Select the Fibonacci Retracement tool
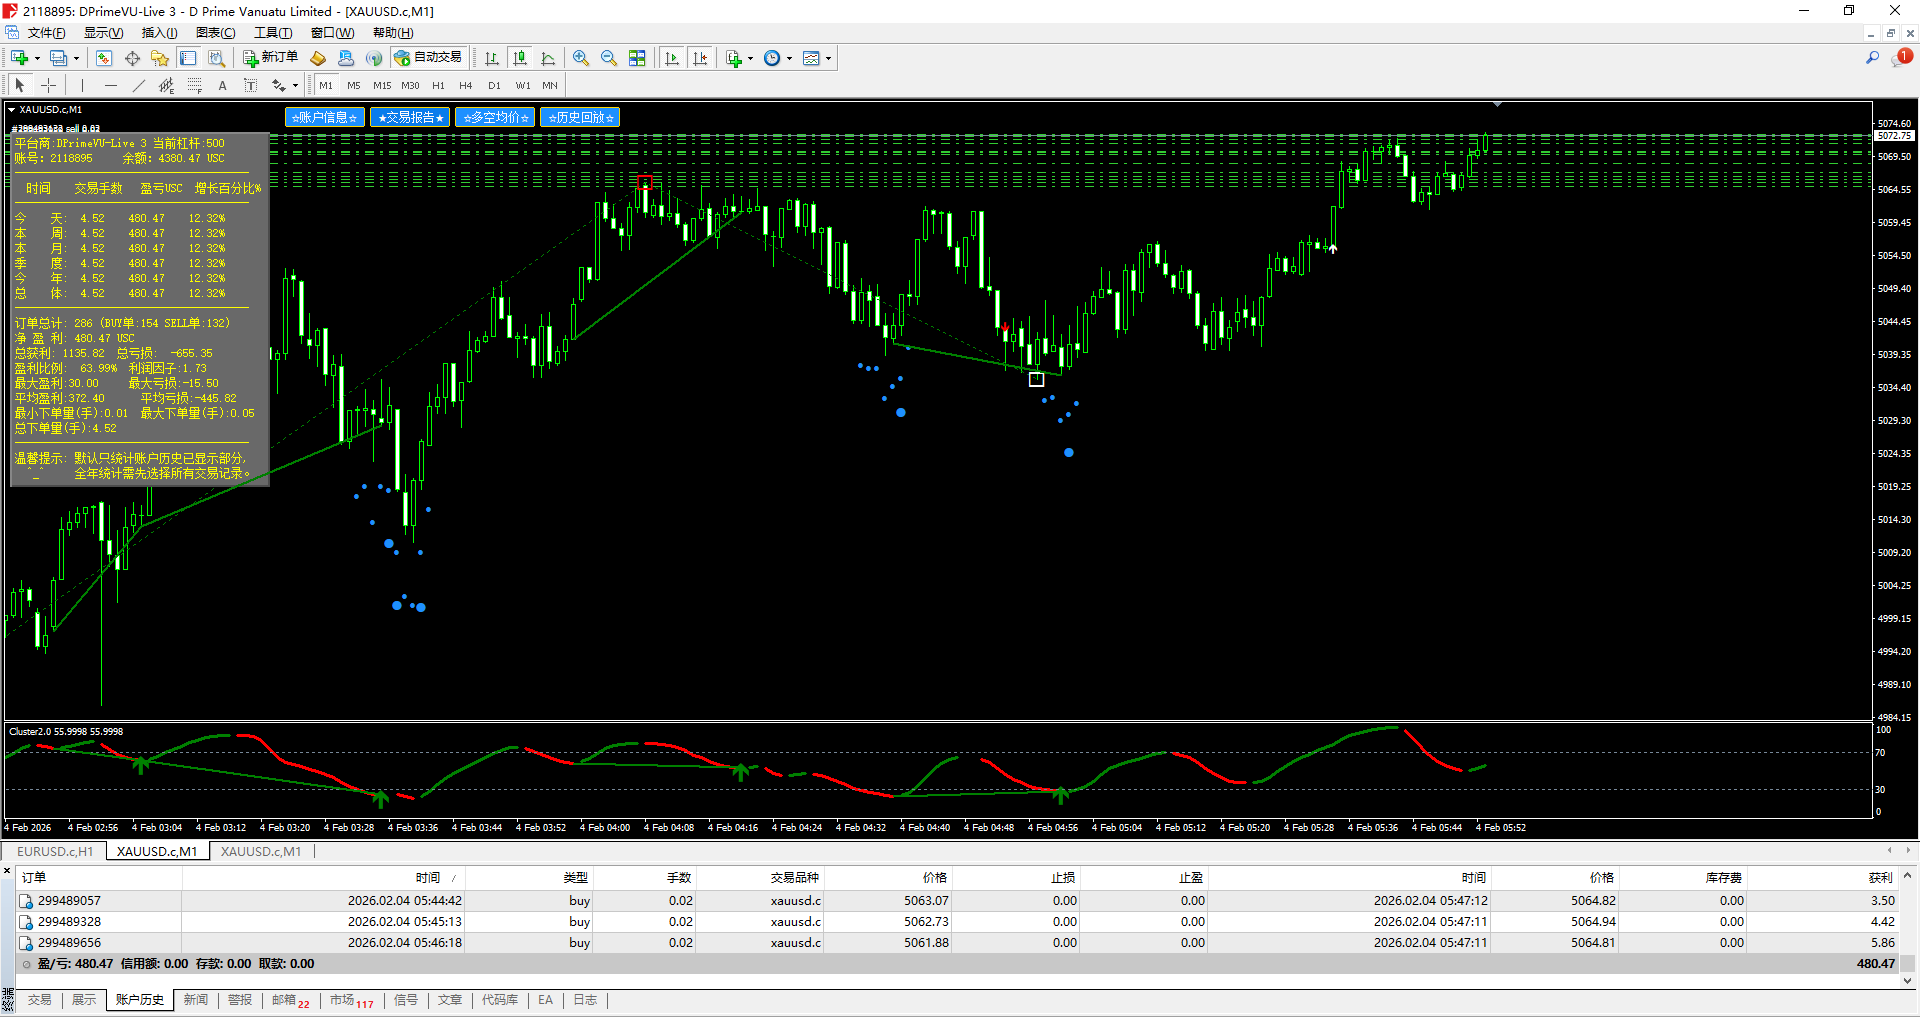The width and height of the screenshot is (1920, 1017). (x=195, y=86)
